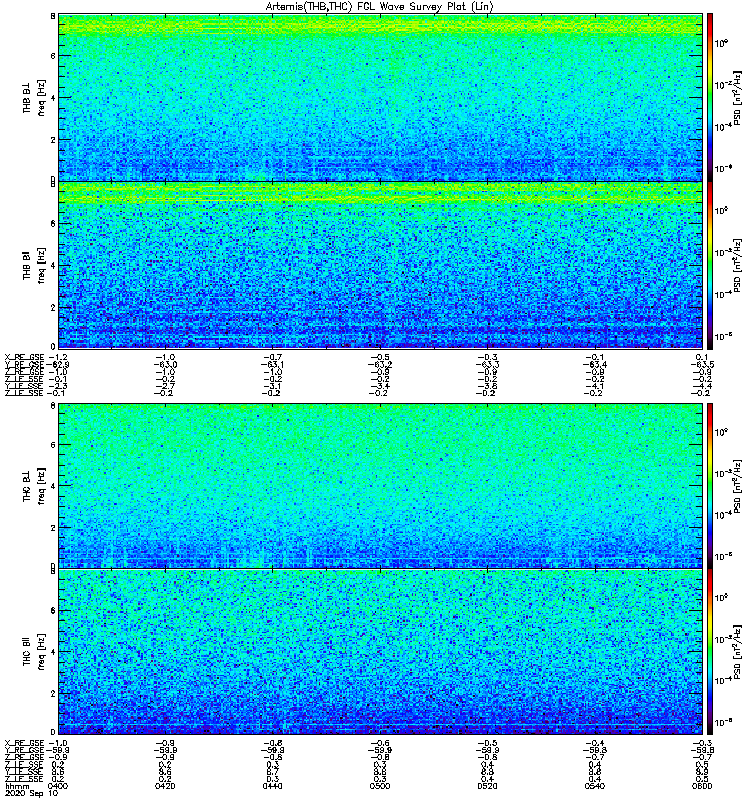The image size is (750, 800).
Task: Click the '-62.9' position value
Action: (x=58, y=365)
